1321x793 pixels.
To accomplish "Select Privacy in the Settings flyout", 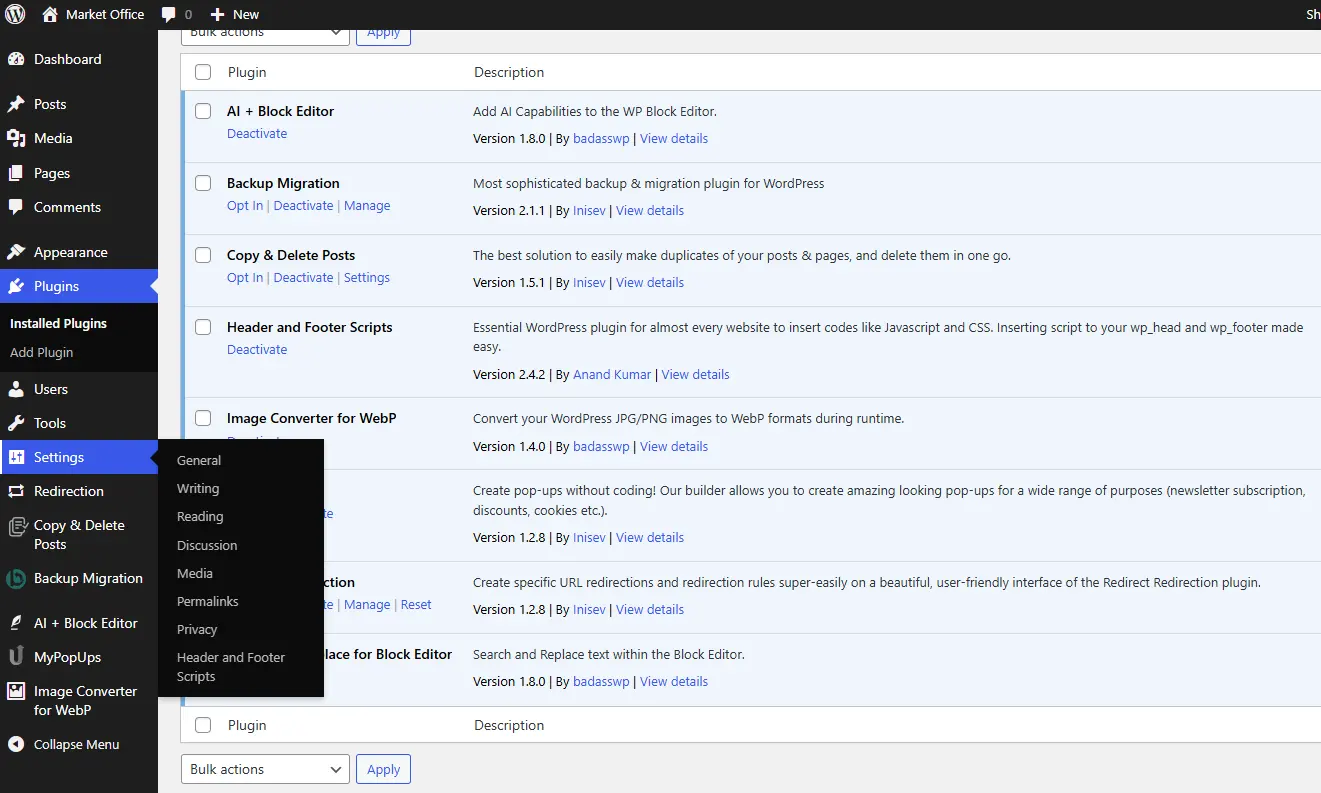I will point(197,629).
